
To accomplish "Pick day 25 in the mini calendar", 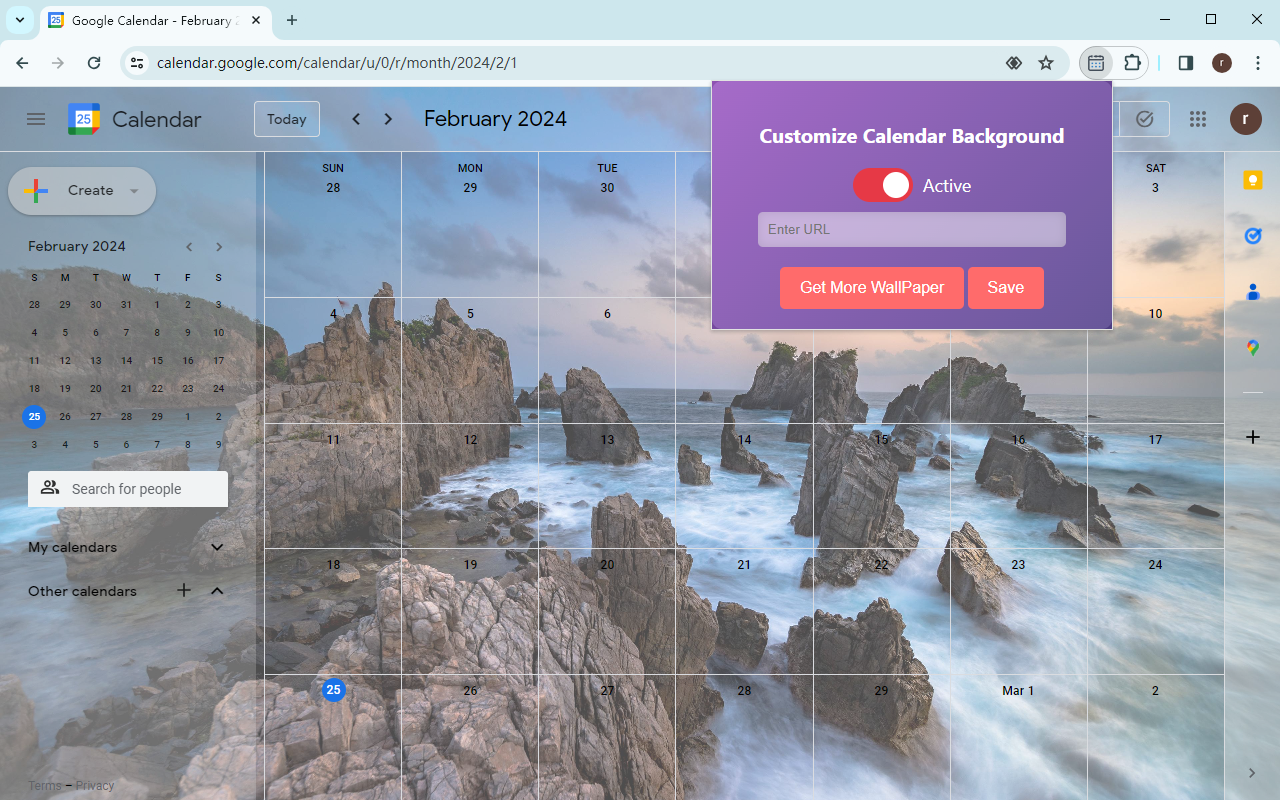I will point(35,417).
